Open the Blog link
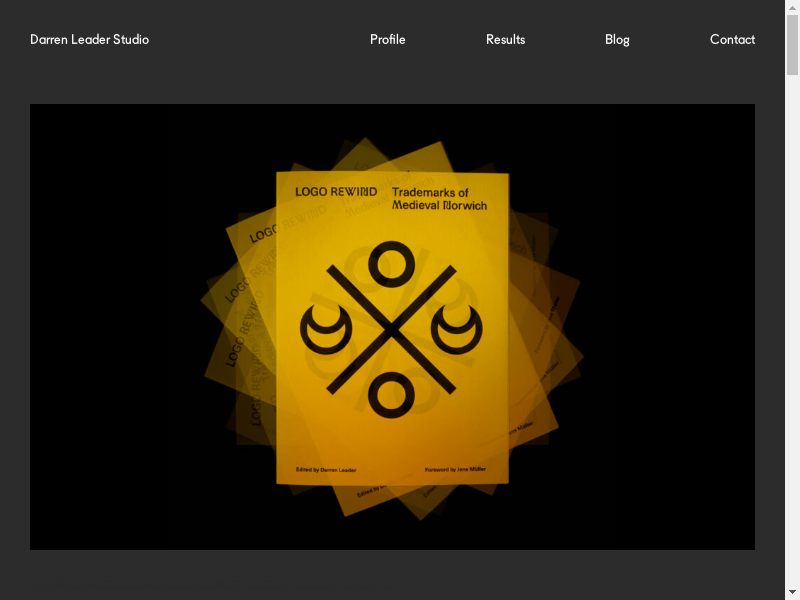The height and width of the screenshot is (600, 800). click(x=617, y=40)
